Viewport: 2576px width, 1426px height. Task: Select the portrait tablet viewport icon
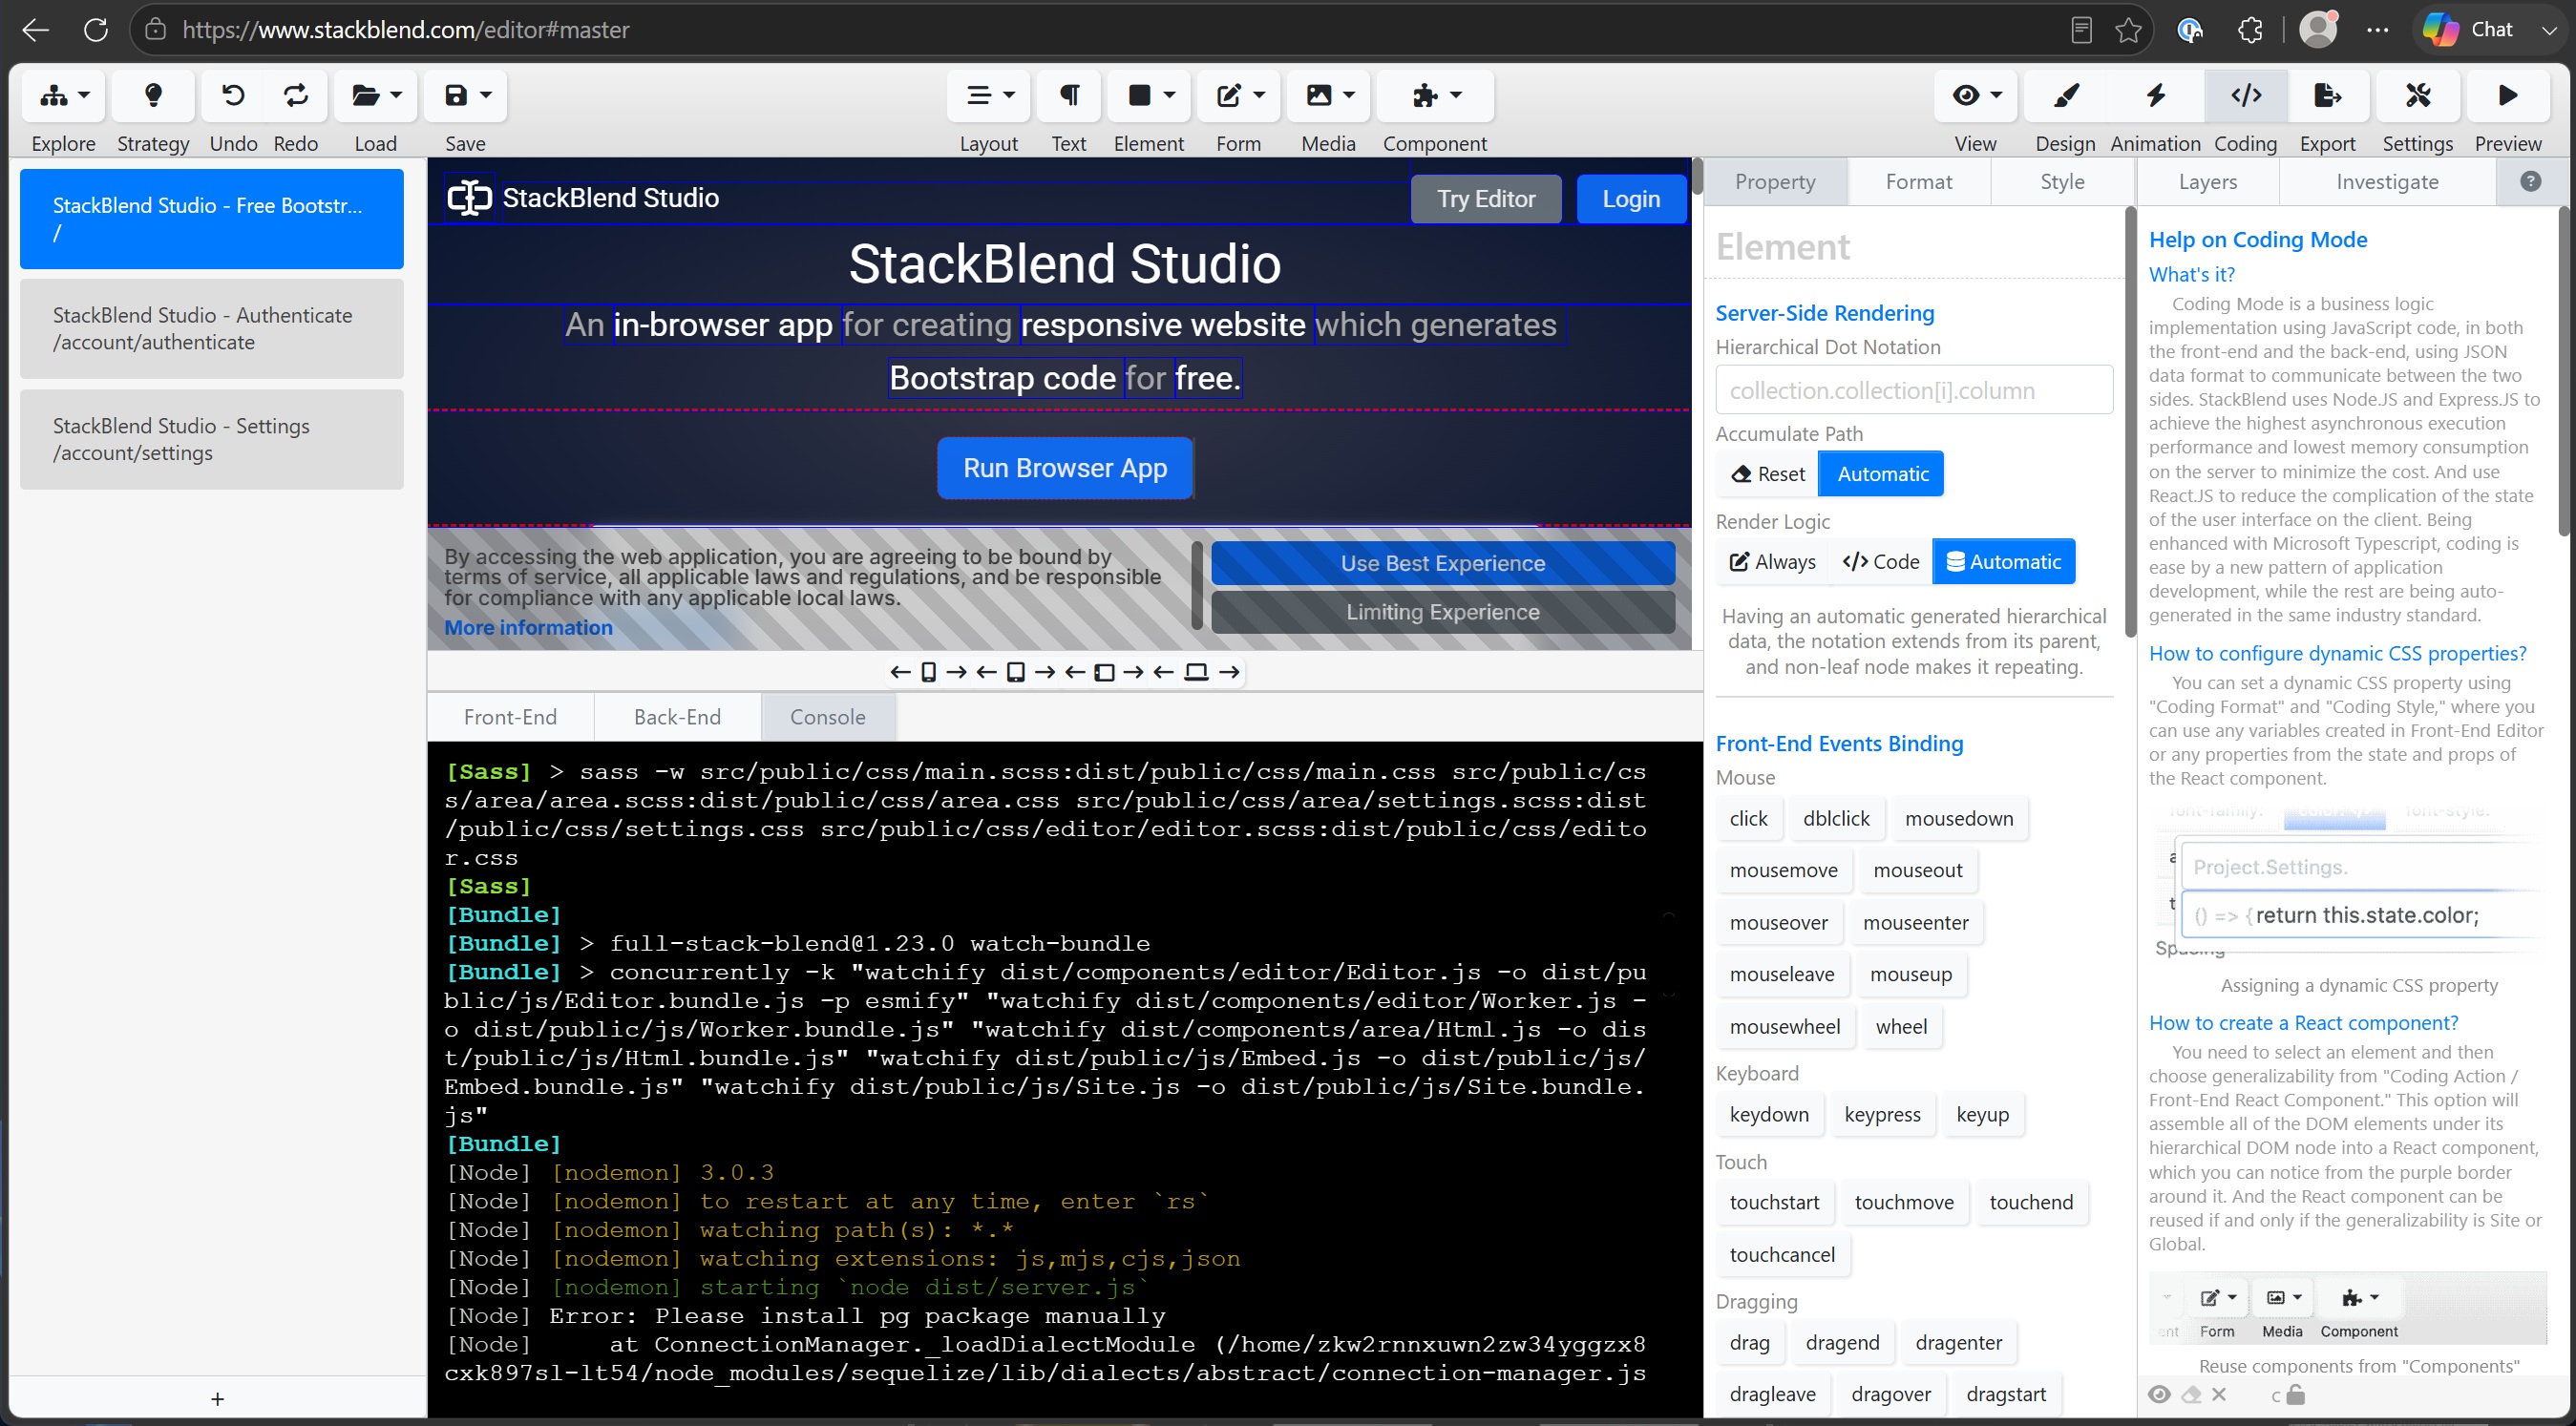pyautogui.click(x=1015, y=672)
